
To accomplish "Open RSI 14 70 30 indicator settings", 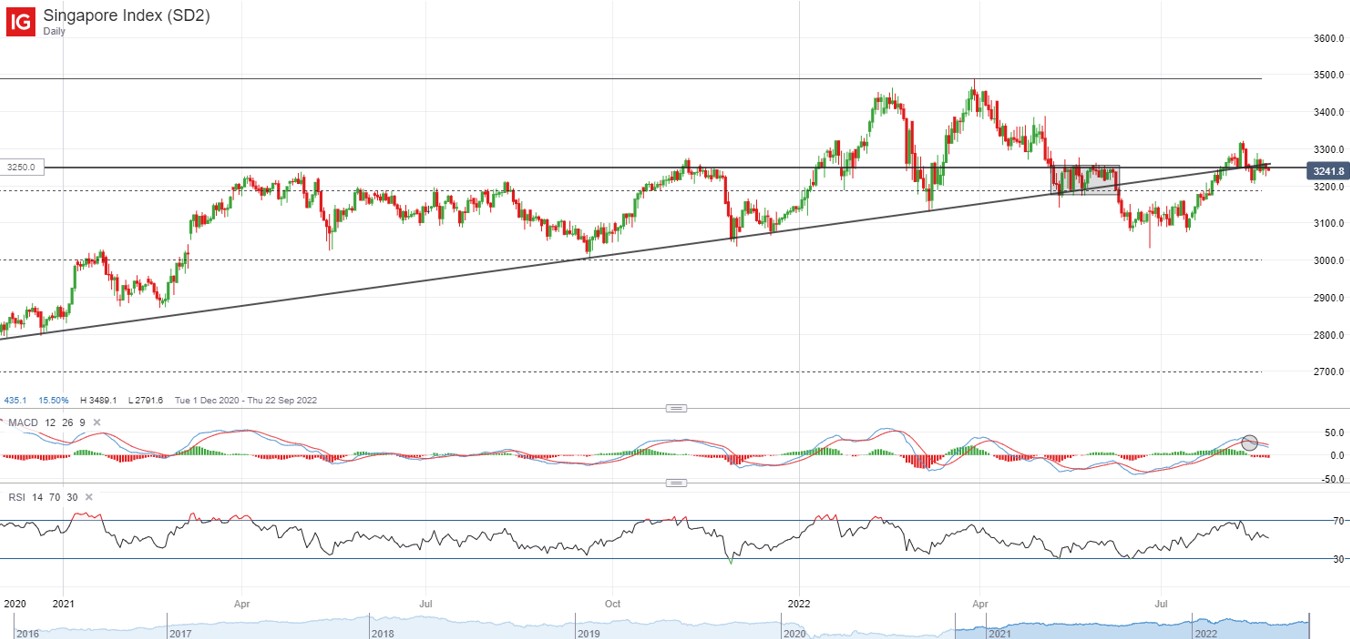I will point(43,497).
